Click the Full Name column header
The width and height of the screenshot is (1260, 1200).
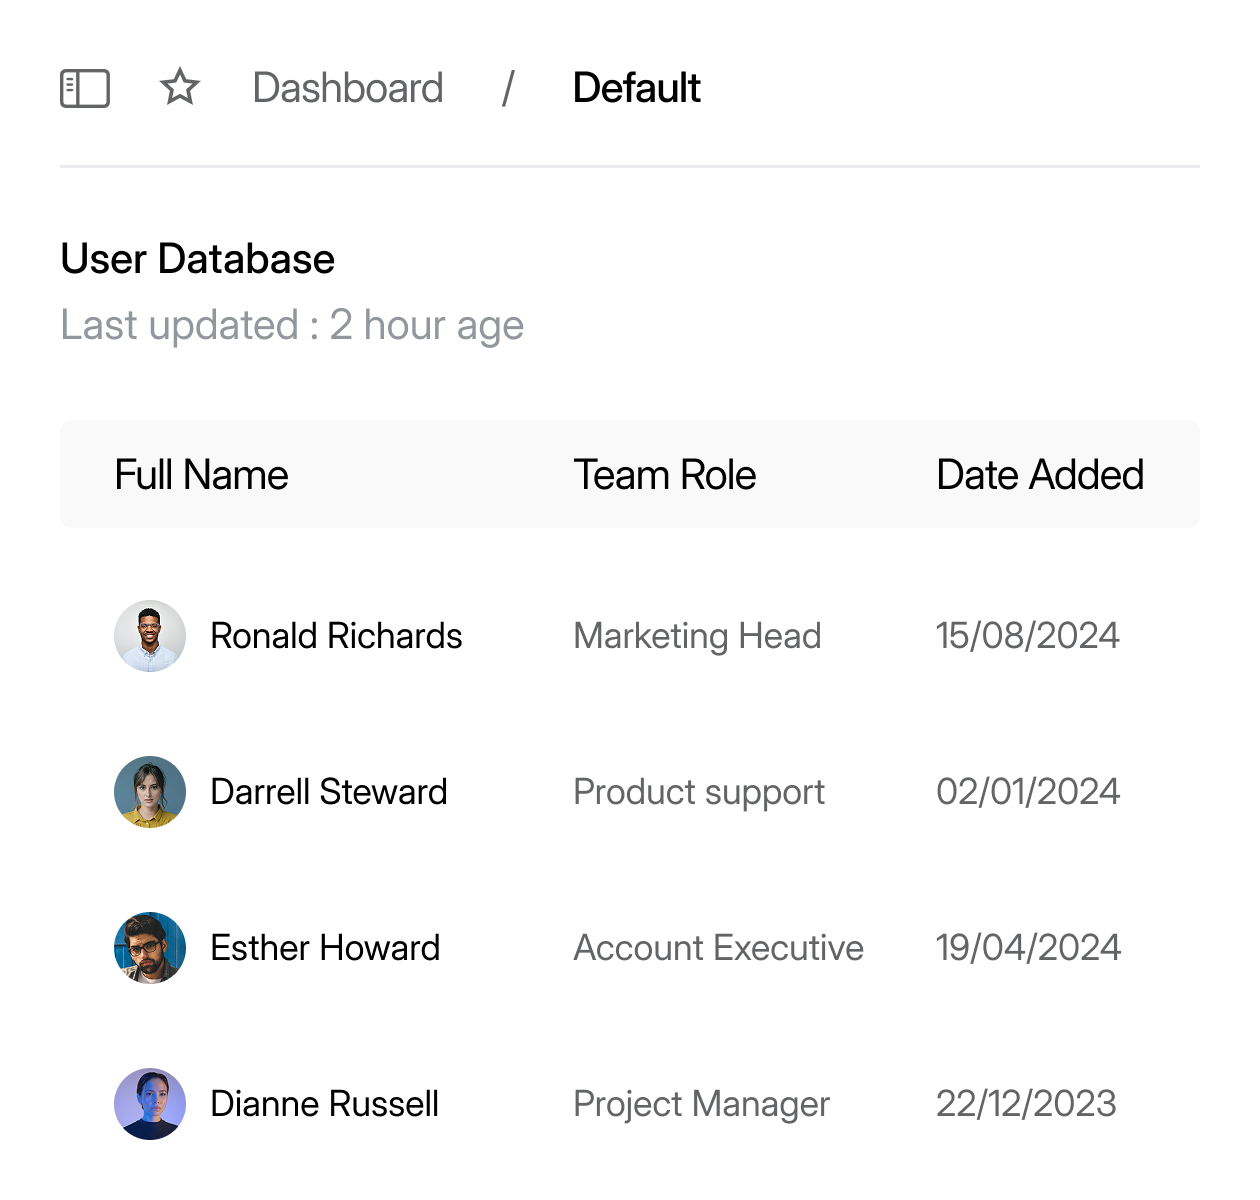click(201, 475)
